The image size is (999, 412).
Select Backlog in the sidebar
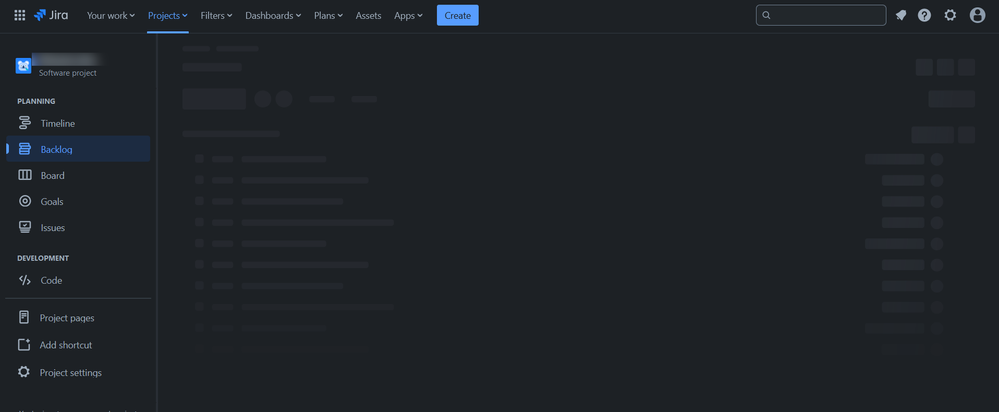(78, 150)
